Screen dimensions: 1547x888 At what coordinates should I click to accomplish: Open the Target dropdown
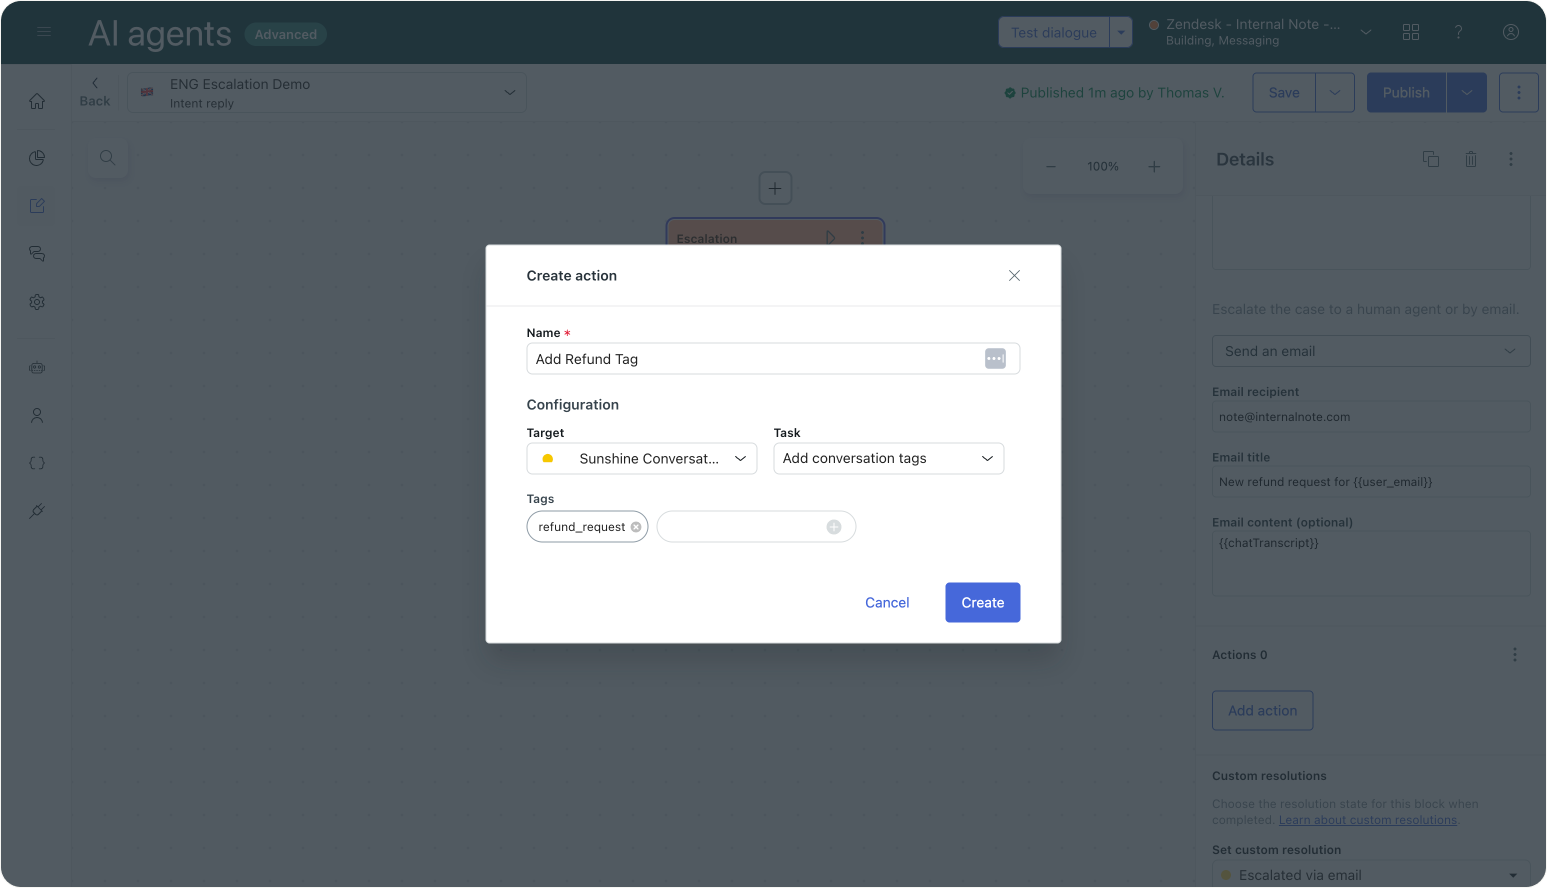pyautogui.click(x=641, y=459)
